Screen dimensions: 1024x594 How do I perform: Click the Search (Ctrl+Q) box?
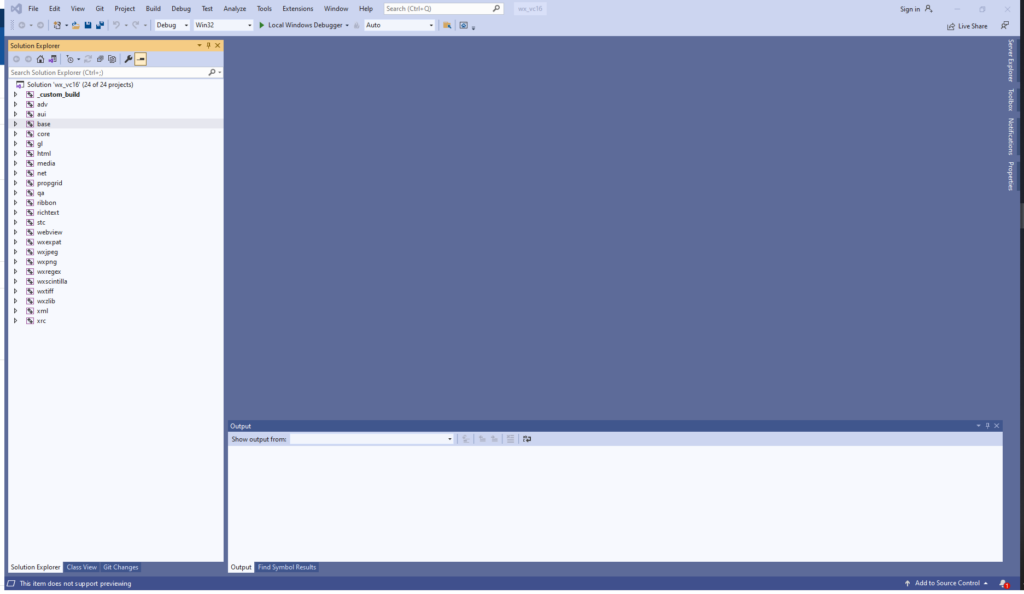[443, 8]
